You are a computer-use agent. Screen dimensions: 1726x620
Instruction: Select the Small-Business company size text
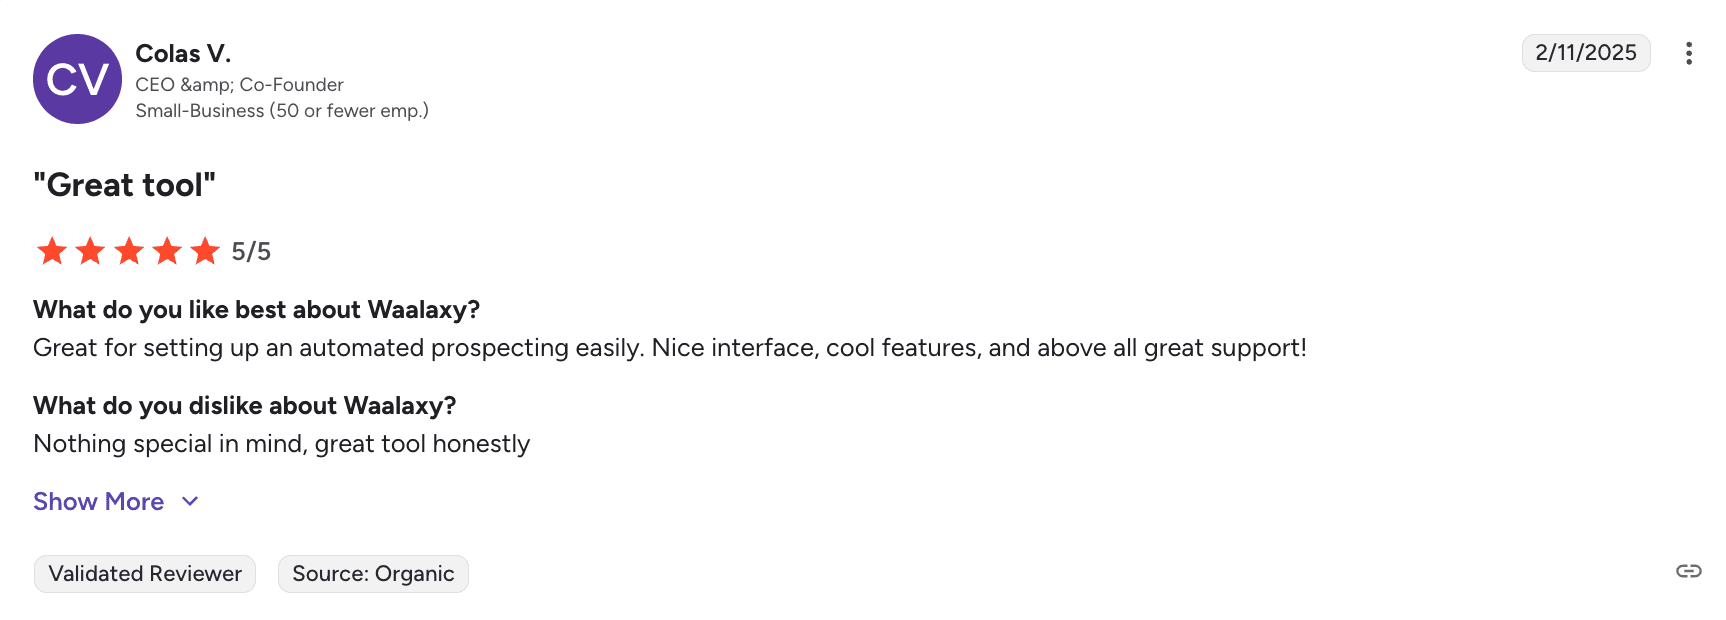pyautogui.click(x=283, y=110)
